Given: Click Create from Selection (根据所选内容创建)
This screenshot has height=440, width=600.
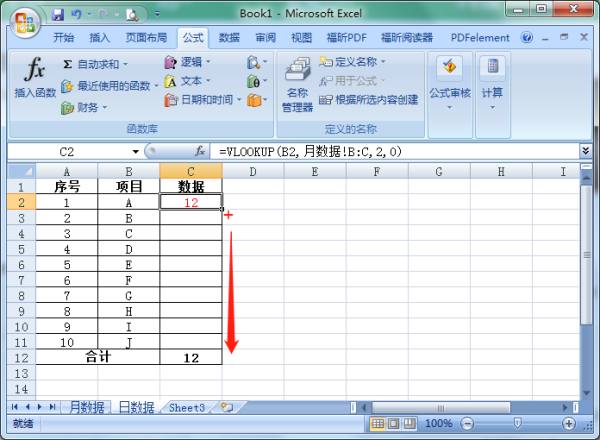Looking at the screenshot, I should click(x=368, y=100).
